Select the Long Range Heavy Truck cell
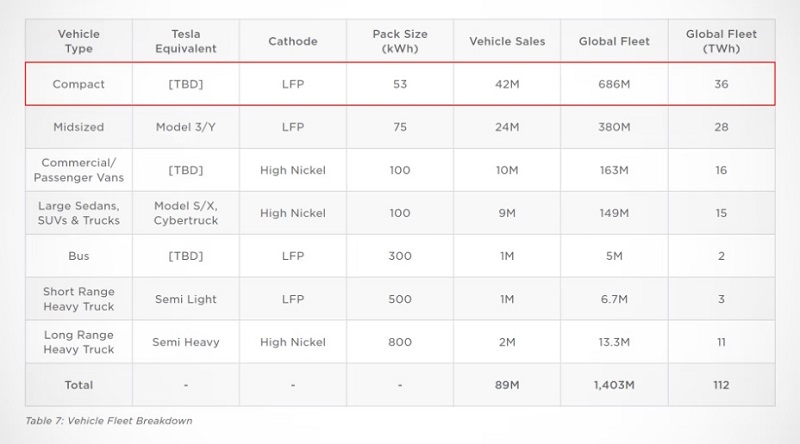Viewport: 800px width, 444px height. click(79, 342)
